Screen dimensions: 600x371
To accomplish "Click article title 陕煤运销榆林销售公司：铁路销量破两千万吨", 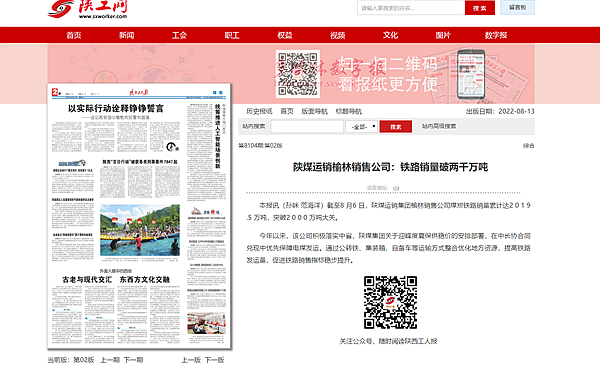I will [390, 167].
